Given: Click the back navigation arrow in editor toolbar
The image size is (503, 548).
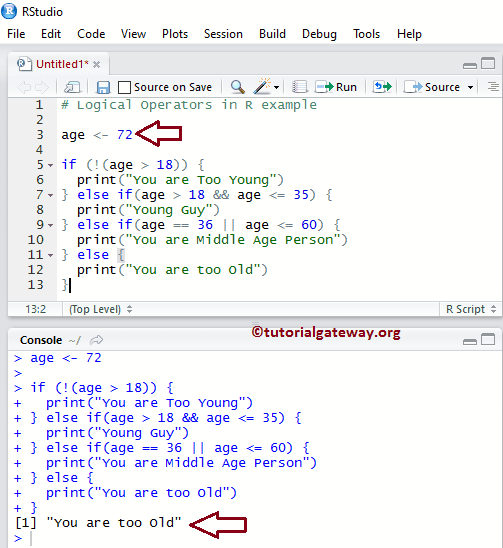Looking at the screenshot, I should (x=24, y=87).
